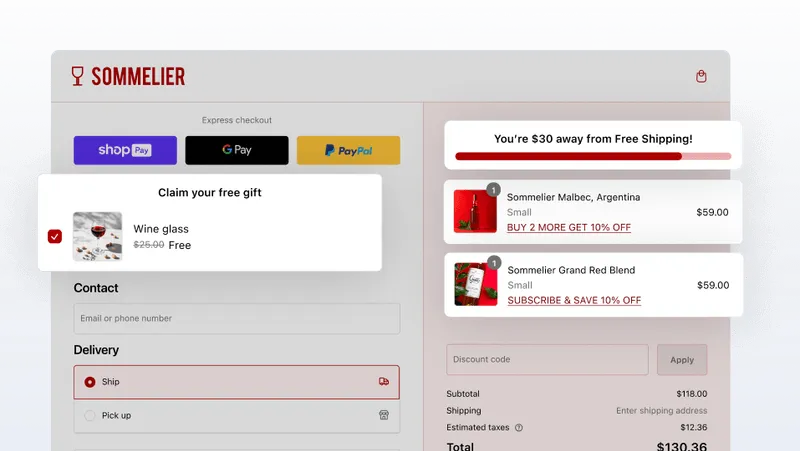Open the BUY 2 MORE GET 10% OFF link

(569, 228)
